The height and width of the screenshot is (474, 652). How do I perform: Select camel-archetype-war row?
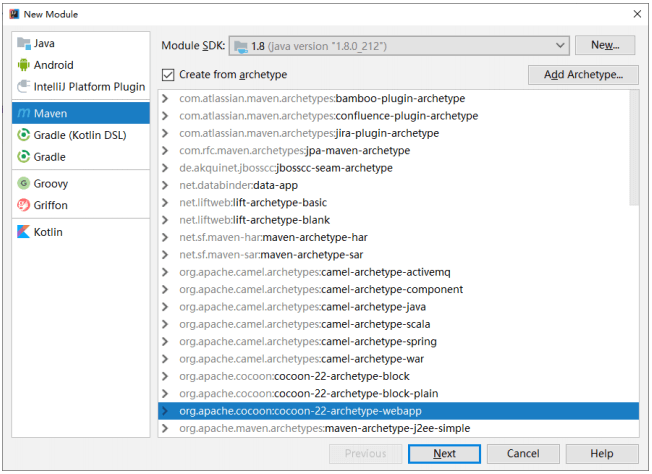pos(398,359)
